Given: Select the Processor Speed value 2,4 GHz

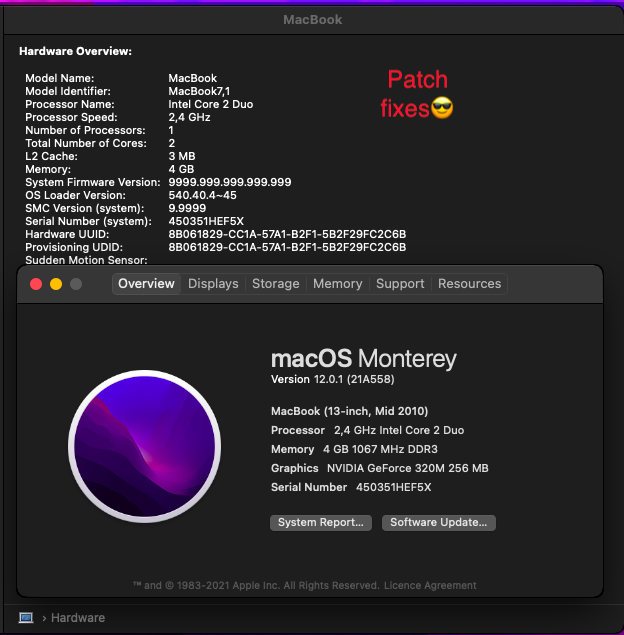Looking at the screenshot, I should pyautogui.click(x=189, y=117).
